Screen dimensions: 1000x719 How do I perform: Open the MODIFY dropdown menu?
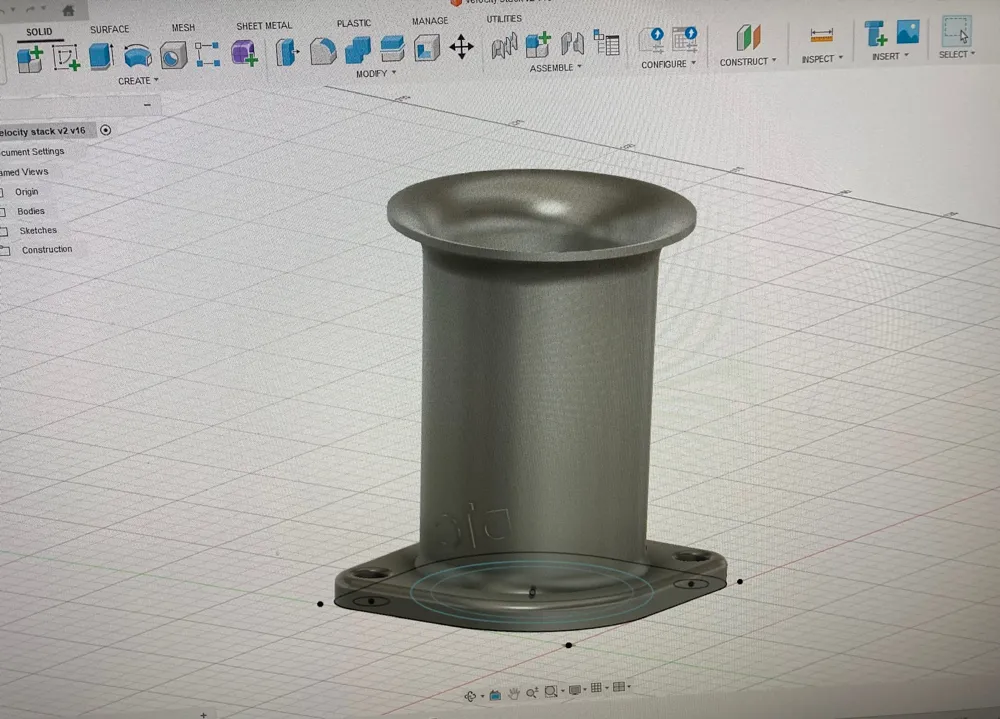[376, 73]
